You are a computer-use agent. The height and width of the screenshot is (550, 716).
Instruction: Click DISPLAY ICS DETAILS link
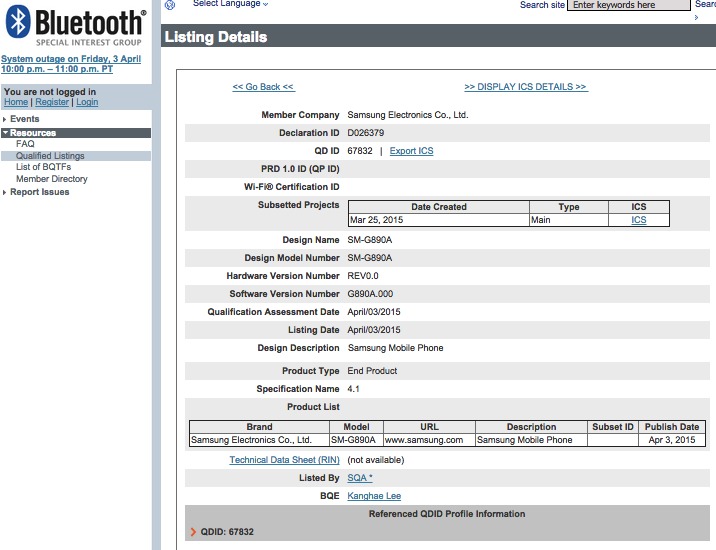pyautogui.click(x=526, y=87)
